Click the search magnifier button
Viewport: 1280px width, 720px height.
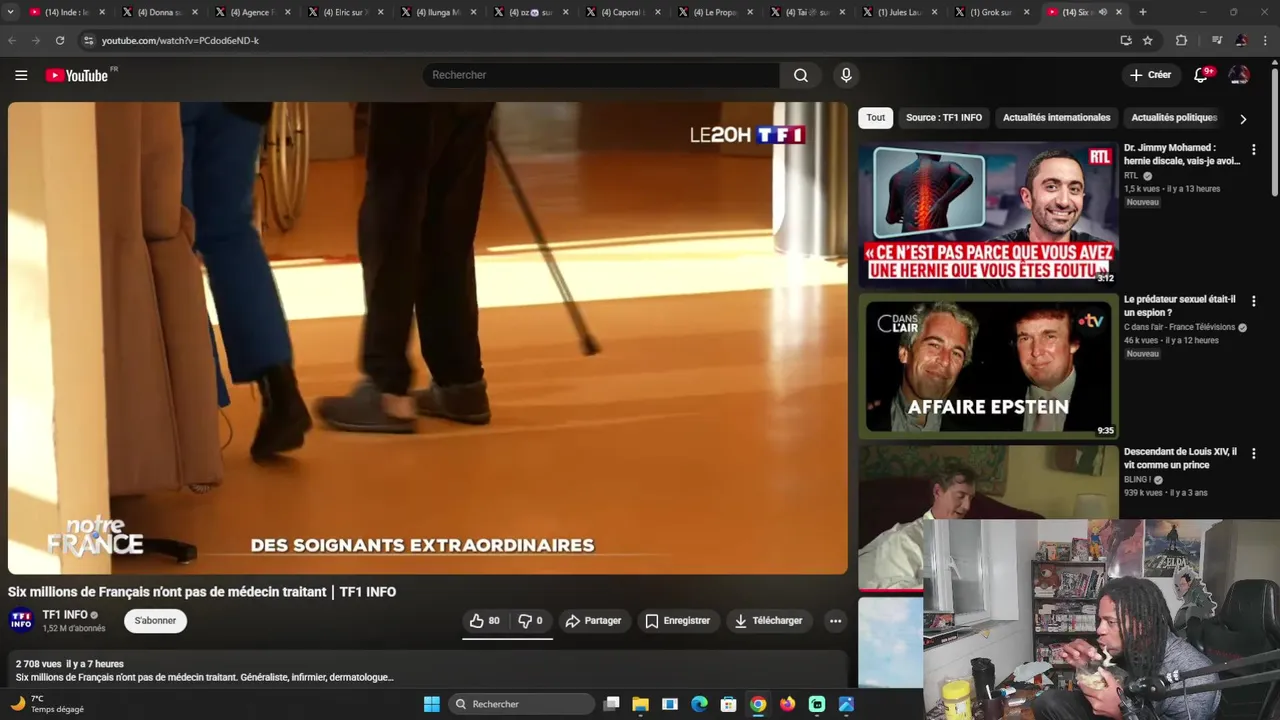point(801,75)
